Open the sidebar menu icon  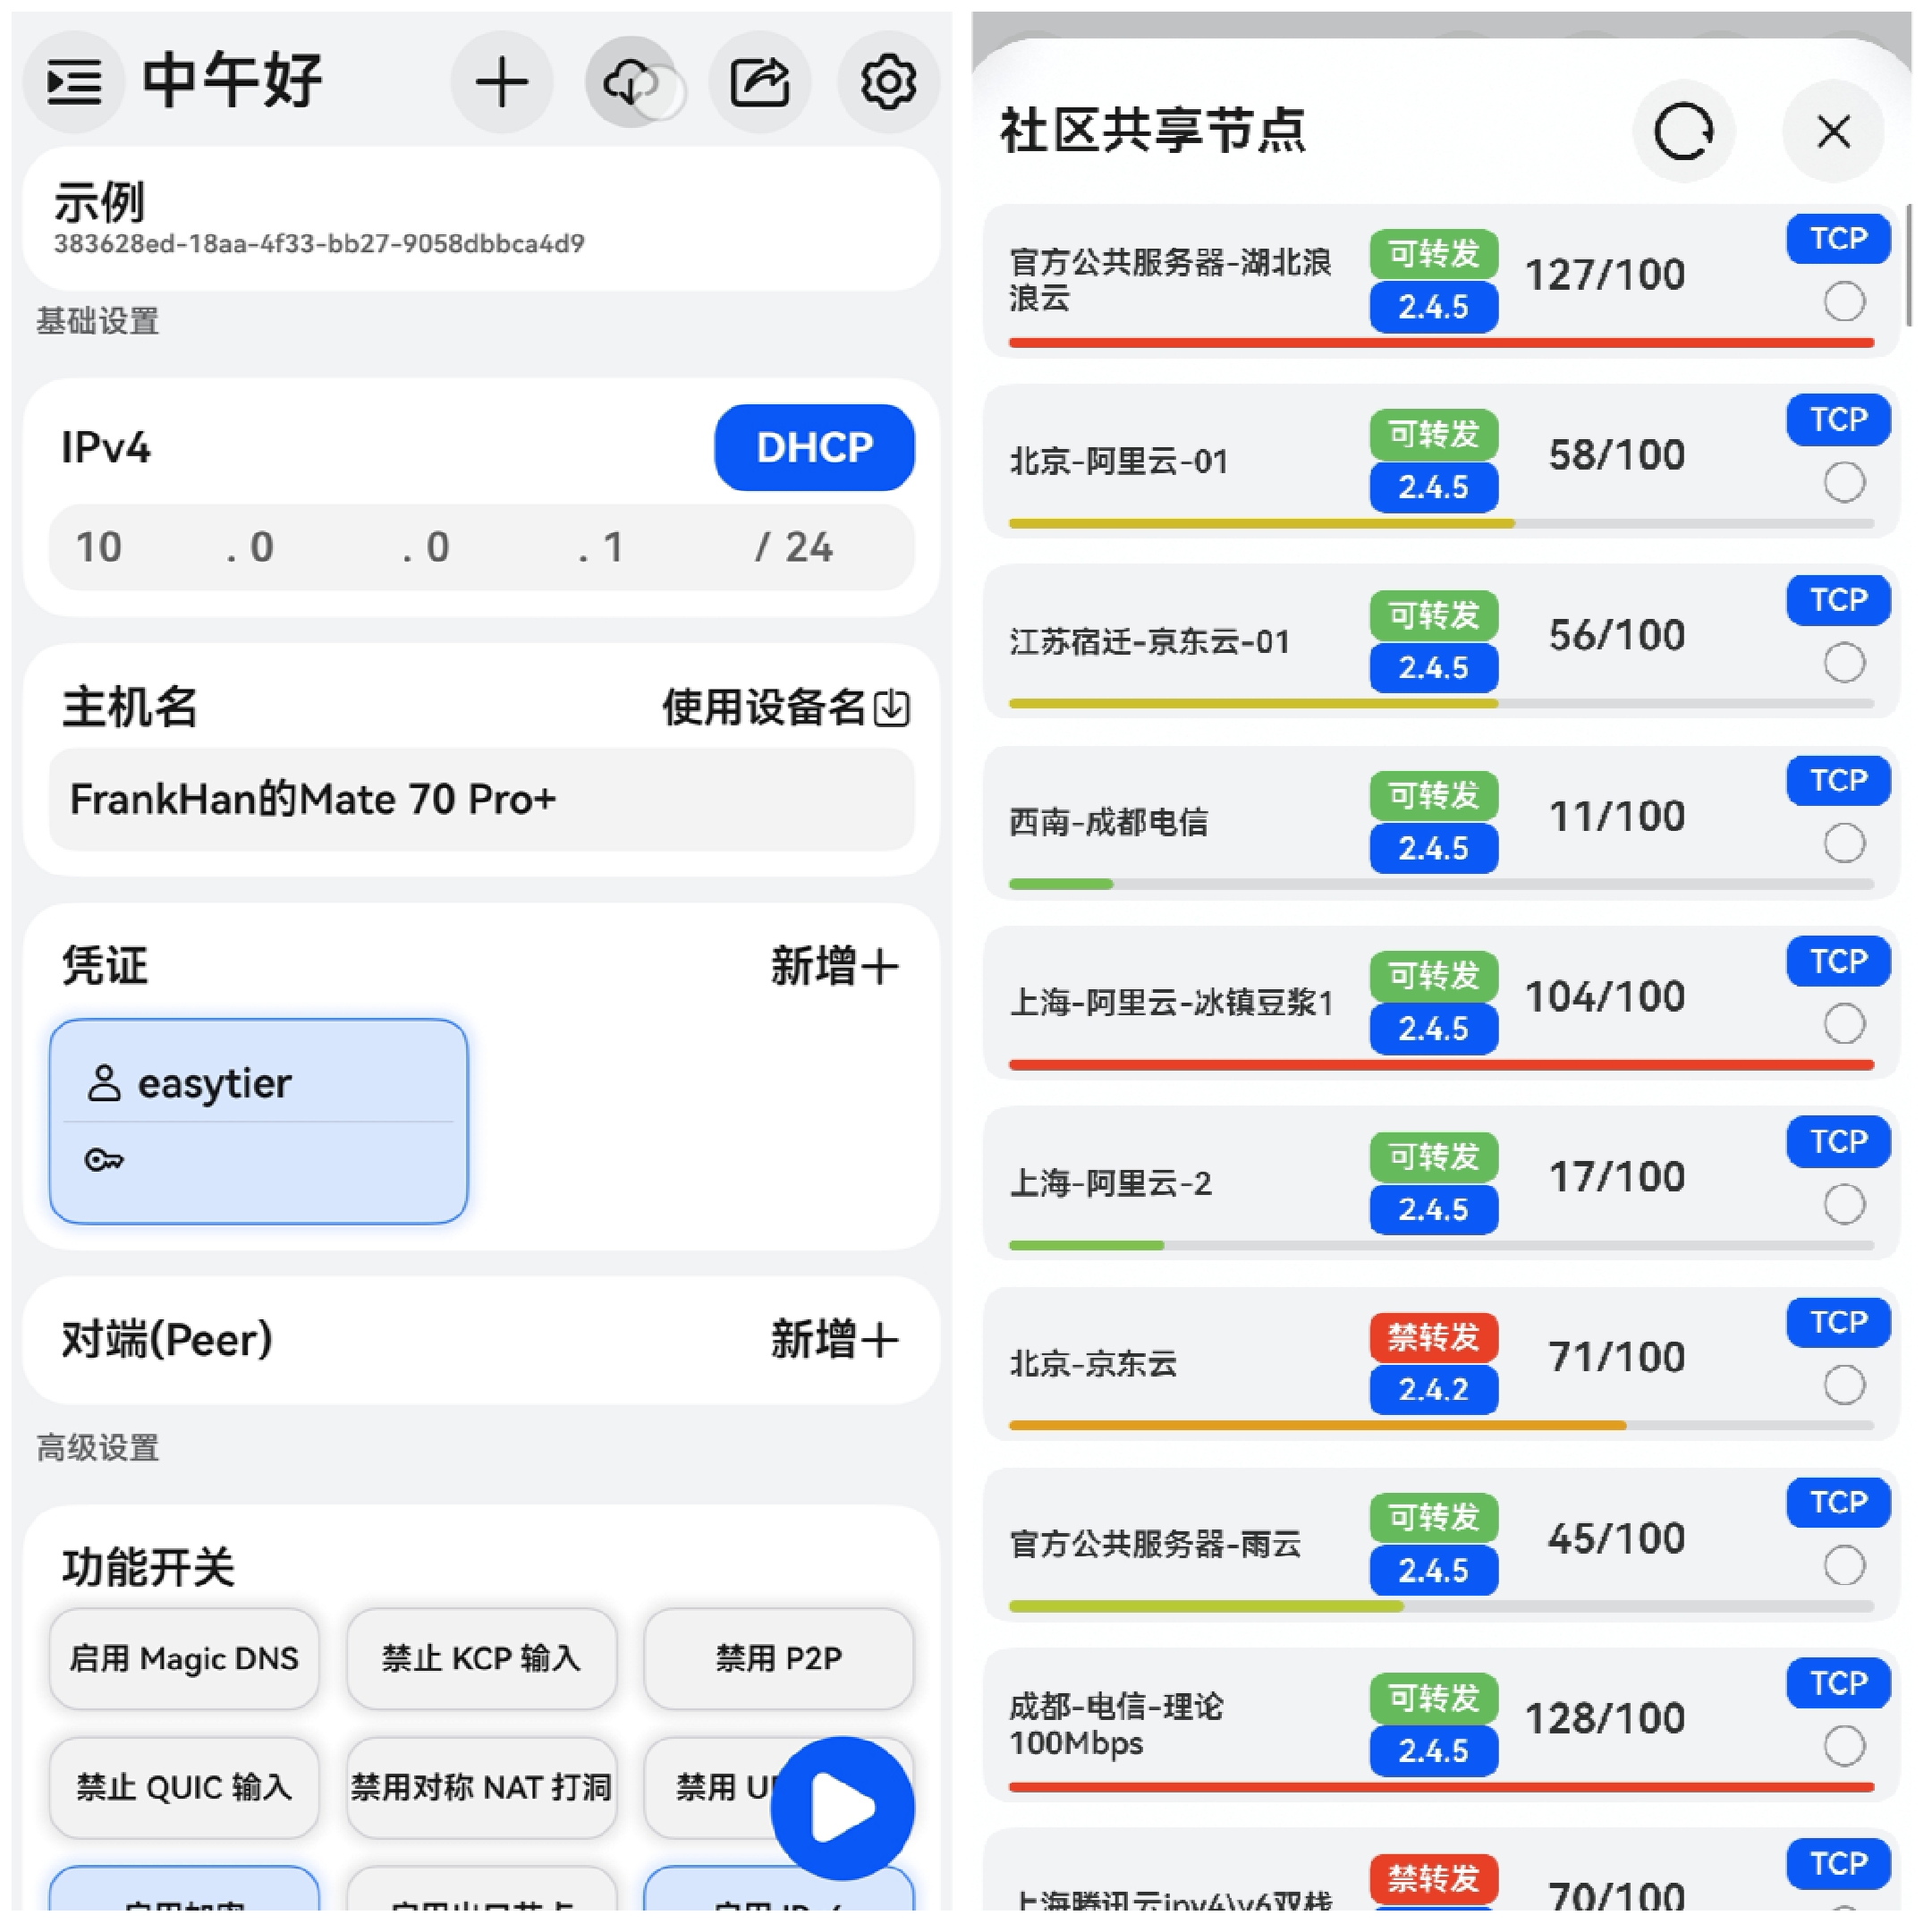[x=74, y=82]
